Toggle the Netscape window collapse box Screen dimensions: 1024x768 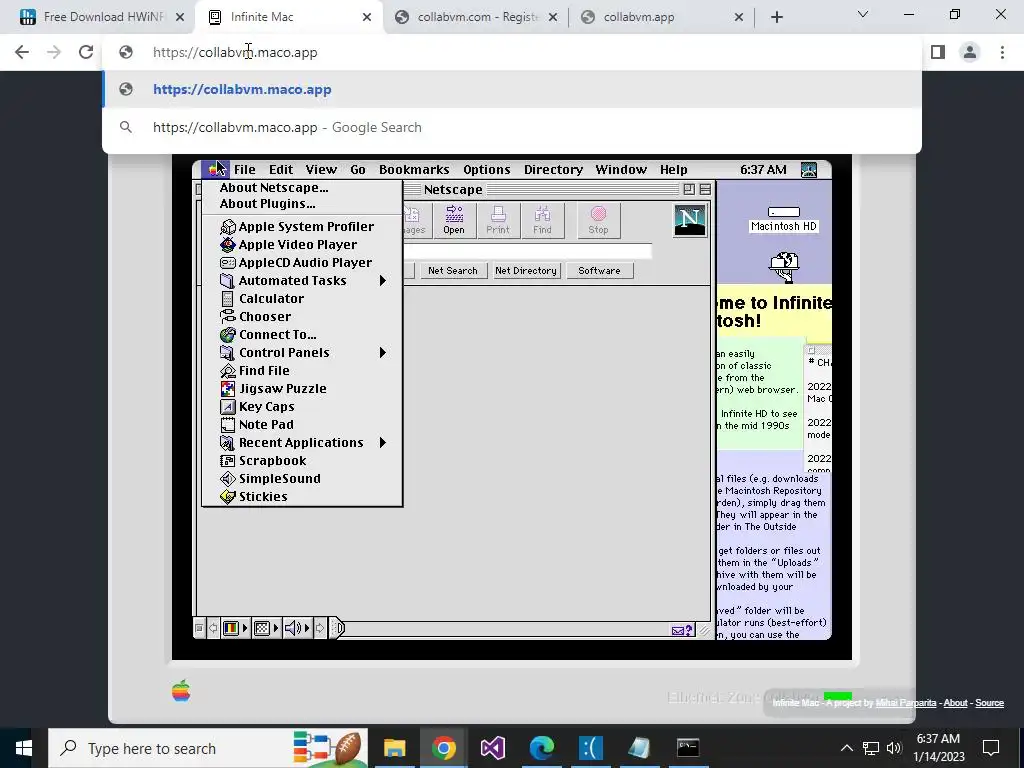point(705,189)
